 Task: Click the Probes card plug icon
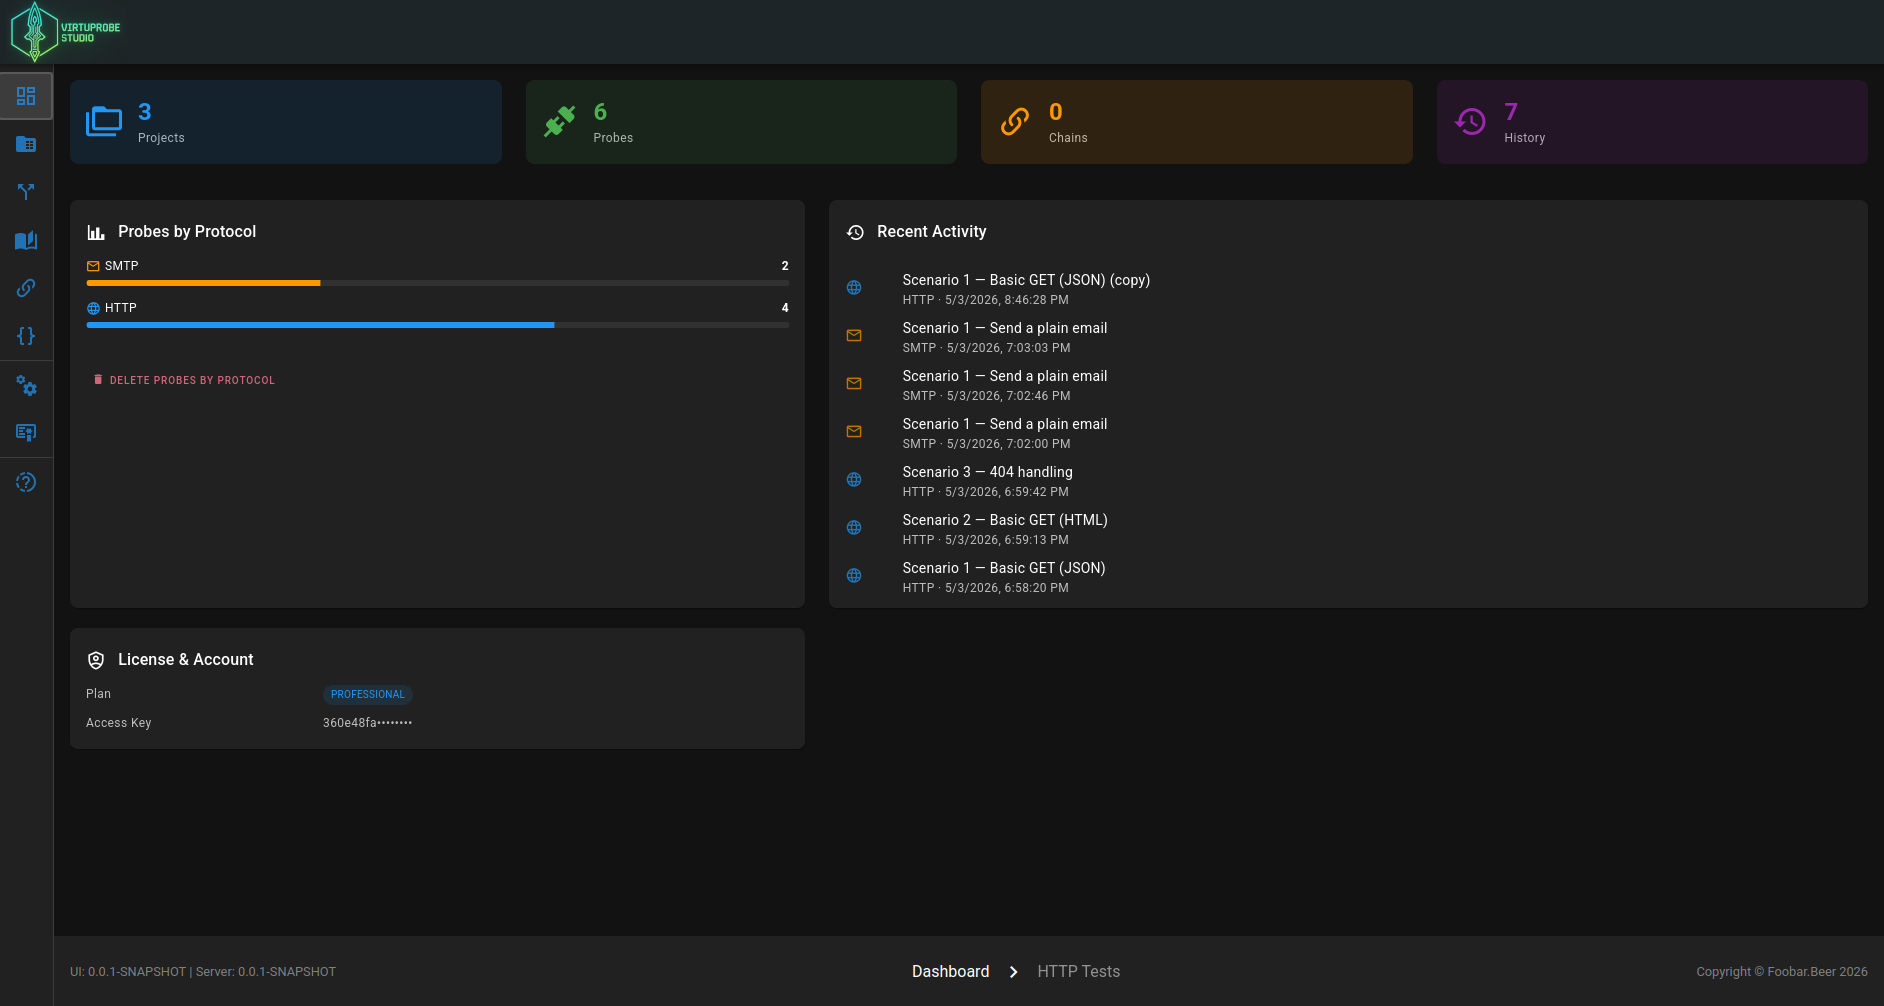click(x=560, y=122)
